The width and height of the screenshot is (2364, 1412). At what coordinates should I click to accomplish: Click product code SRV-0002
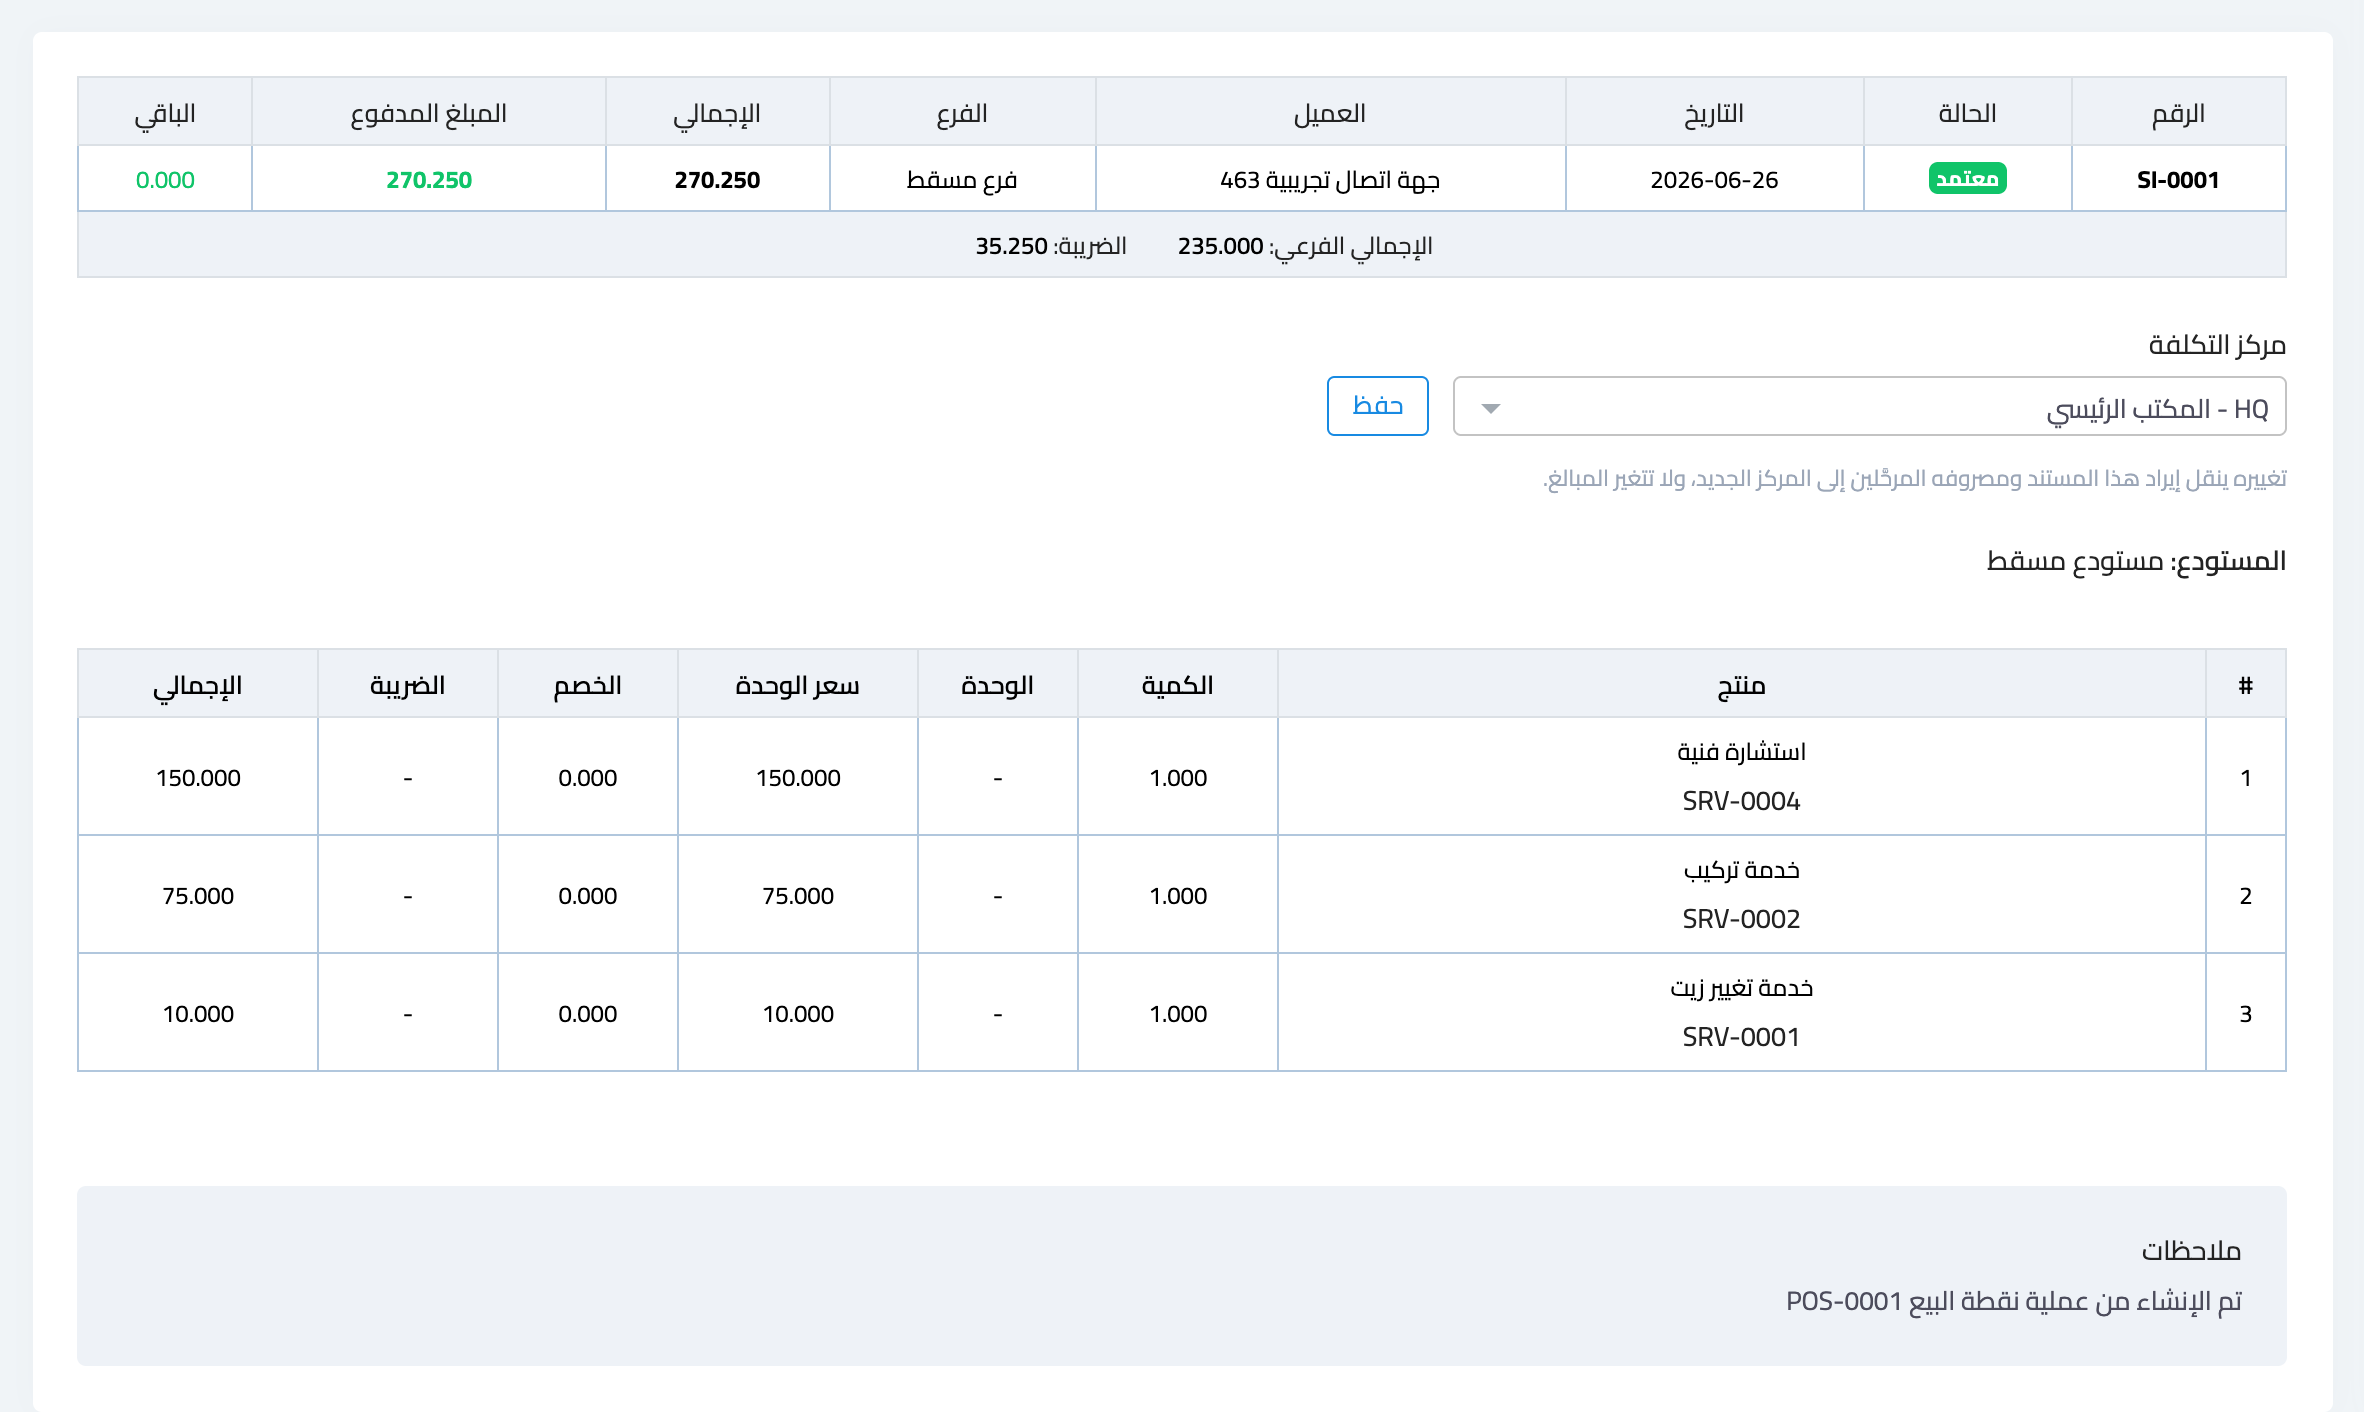(x=1741, y=919)
